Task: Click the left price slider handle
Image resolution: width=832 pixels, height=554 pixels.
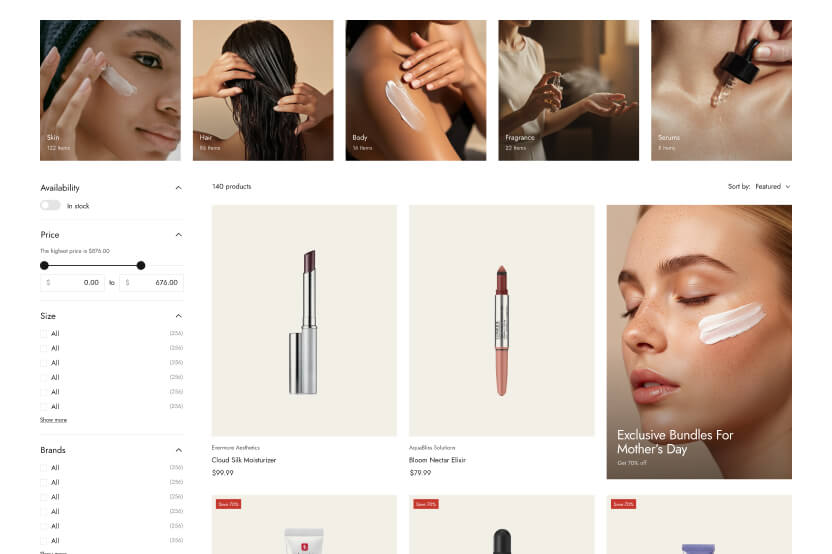Action: [45, 265]
